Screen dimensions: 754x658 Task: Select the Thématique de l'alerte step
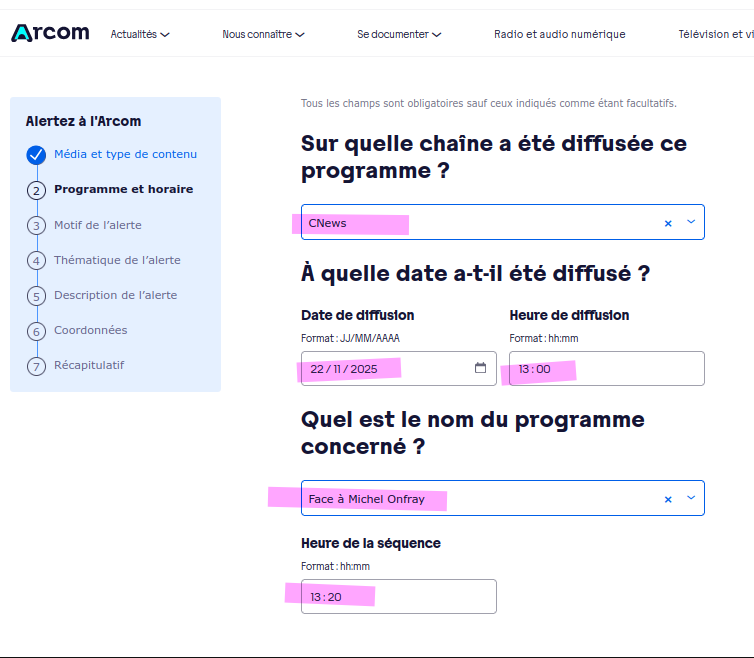pos(117,260)
